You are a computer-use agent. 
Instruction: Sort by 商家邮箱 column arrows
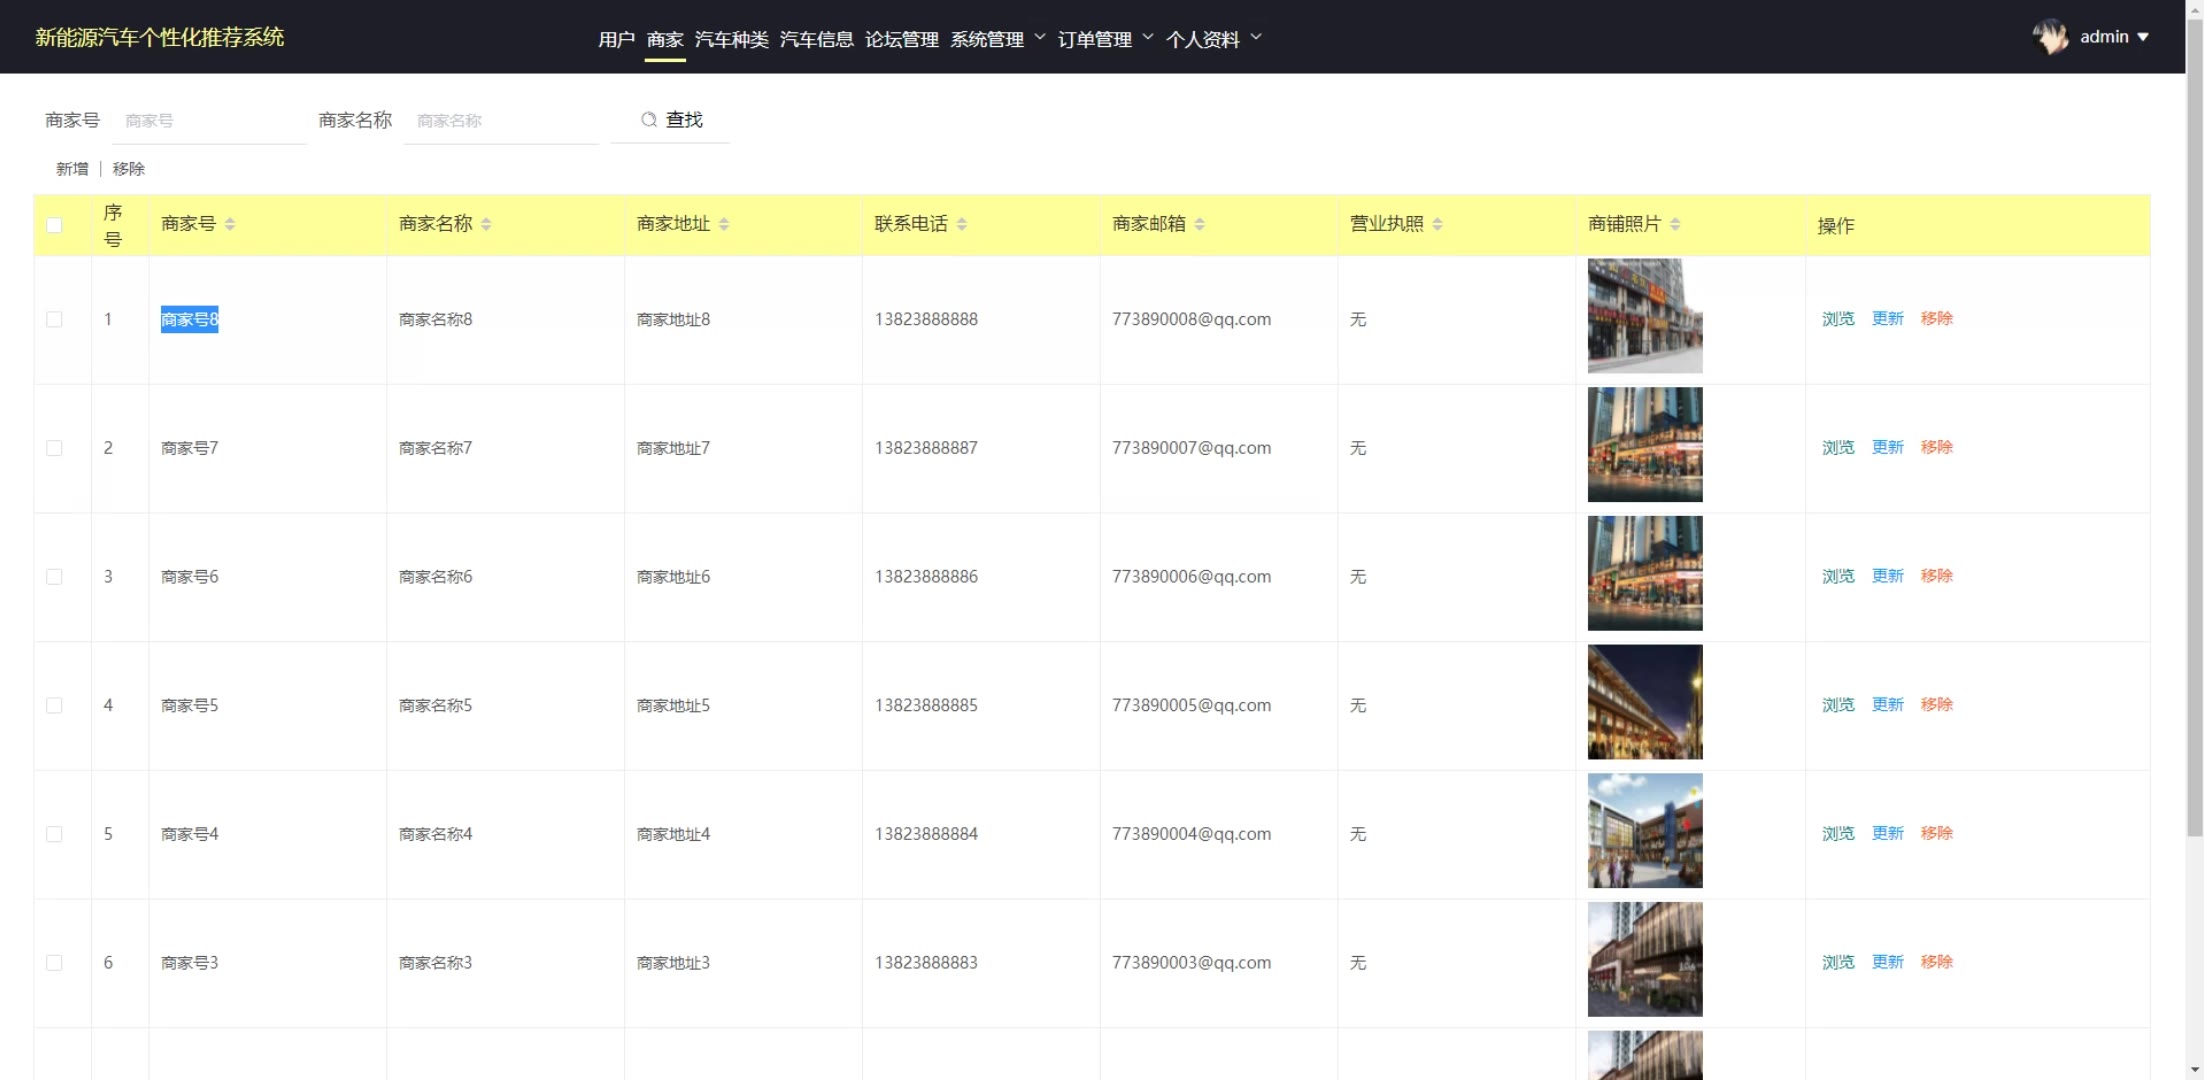tap(1200, 224)
